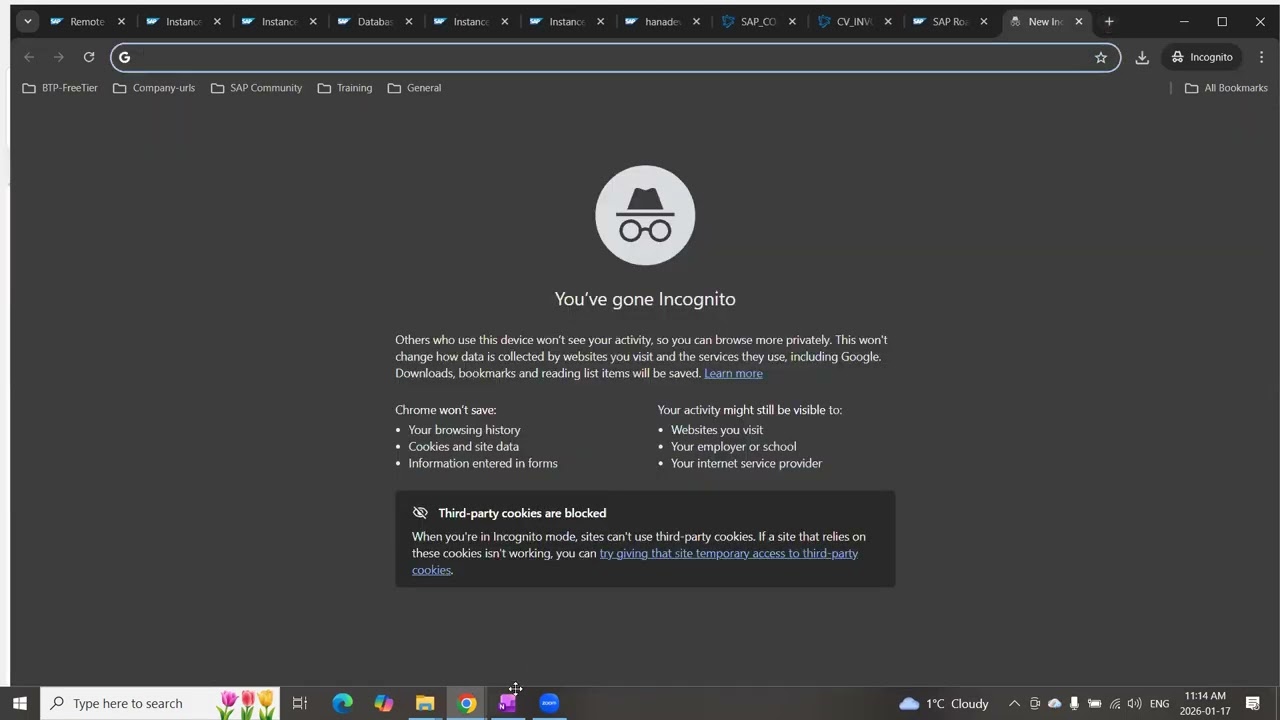The width and height of the screenshot is (1280, 720).
Task: Open the Windows Start menu
Action: click(20, 703)
